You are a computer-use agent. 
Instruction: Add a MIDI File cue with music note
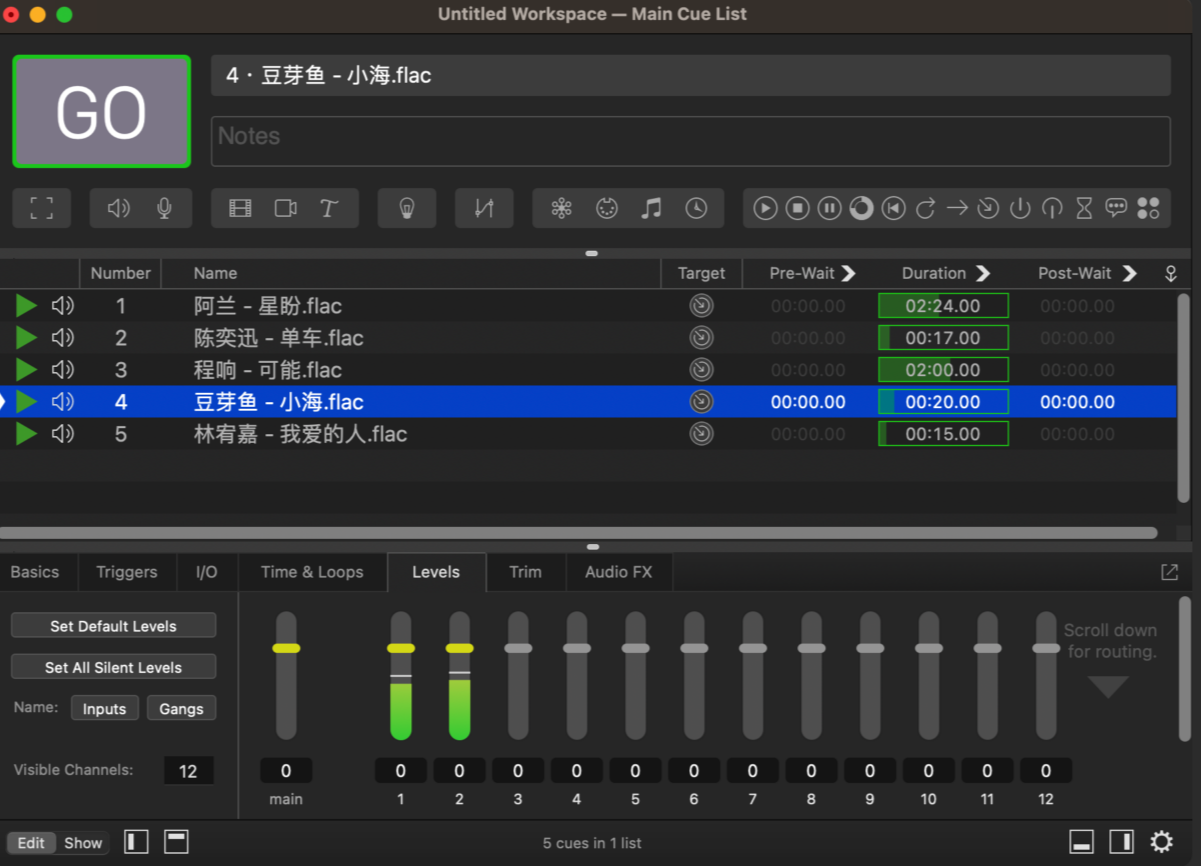click(x=651, y=208)
